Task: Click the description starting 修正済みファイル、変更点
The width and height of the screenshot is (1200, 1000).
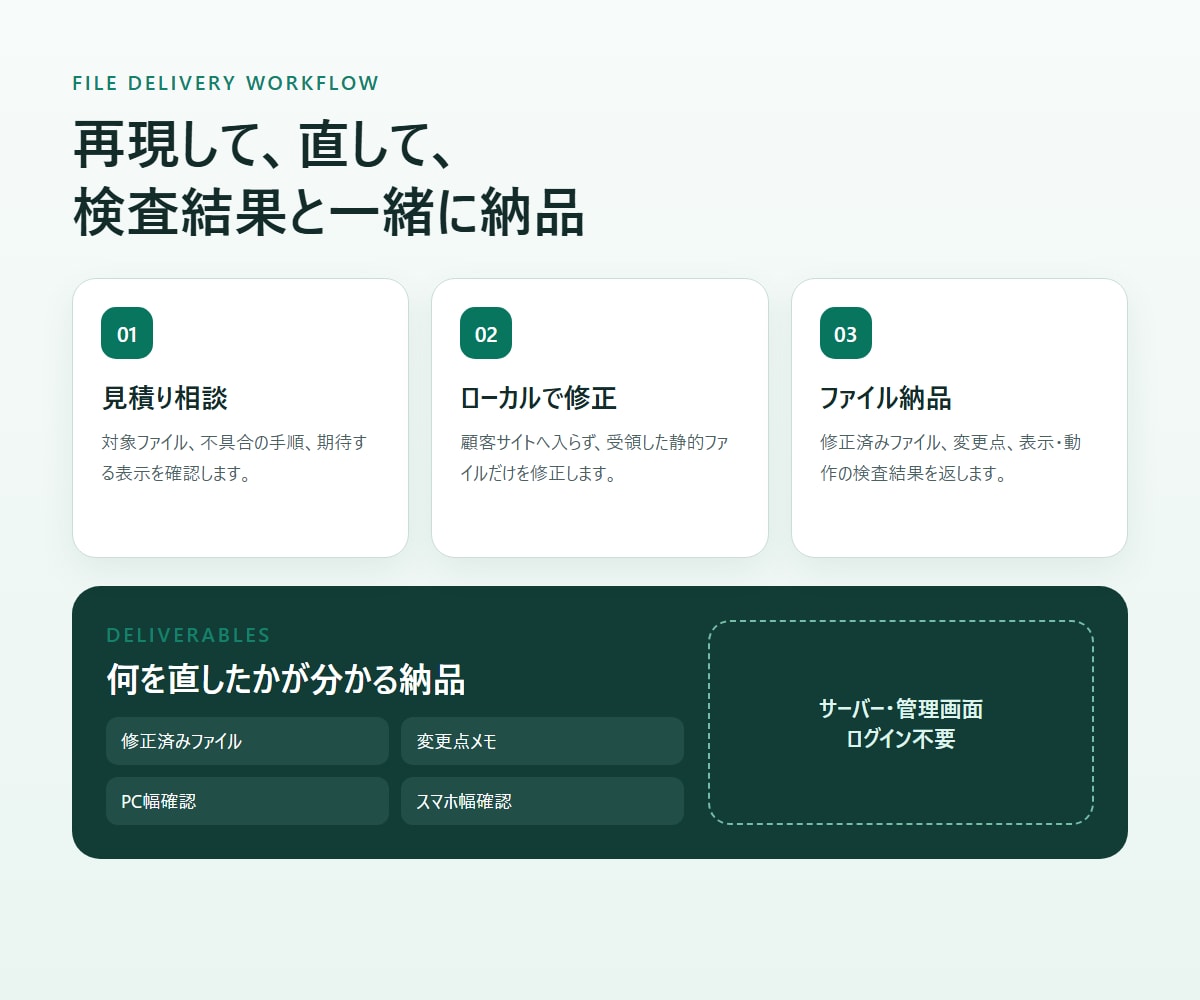Action: coord(950,458)
